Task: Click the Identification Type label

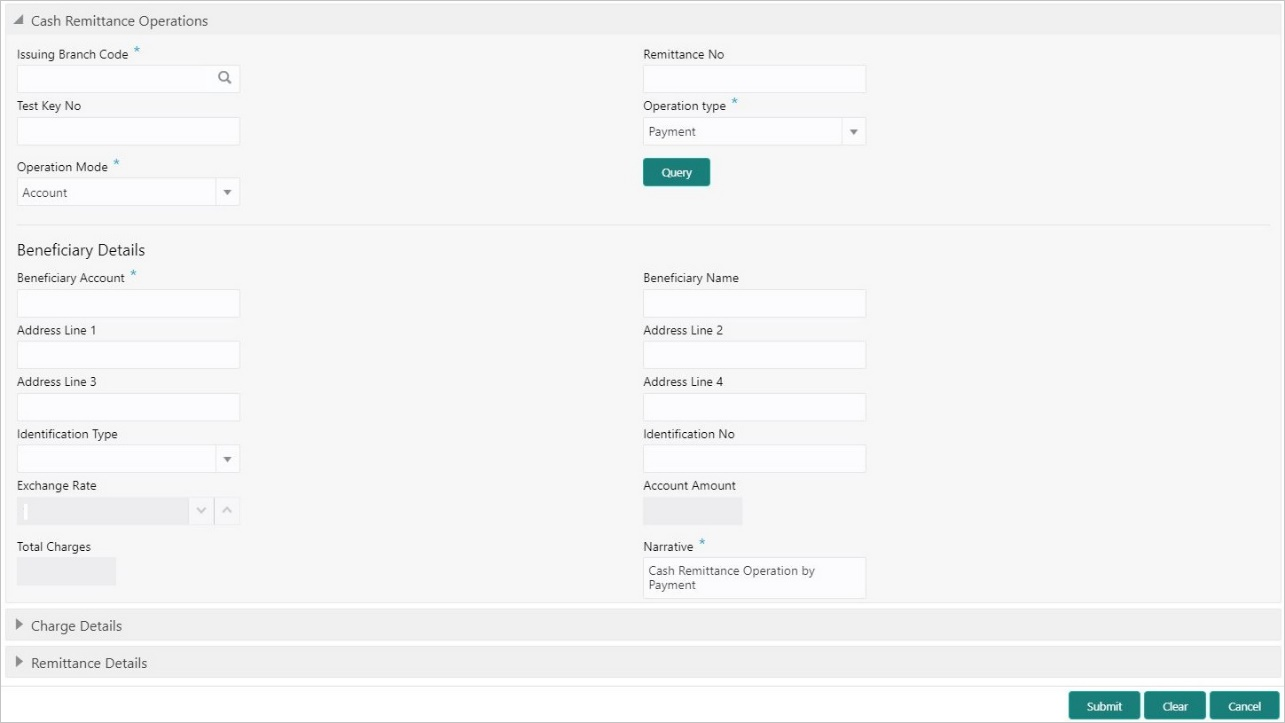Action: (x=67, y=434)
